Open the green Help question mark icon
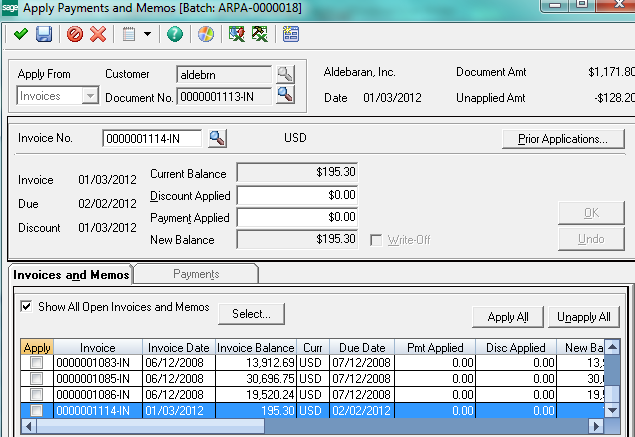Screen dimensions: 635x437 pos(175,34)
